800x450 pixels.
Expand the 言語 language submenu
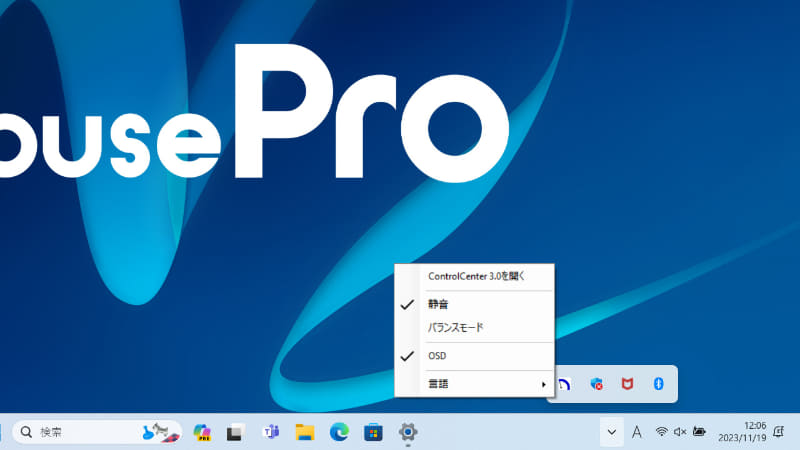474,384
